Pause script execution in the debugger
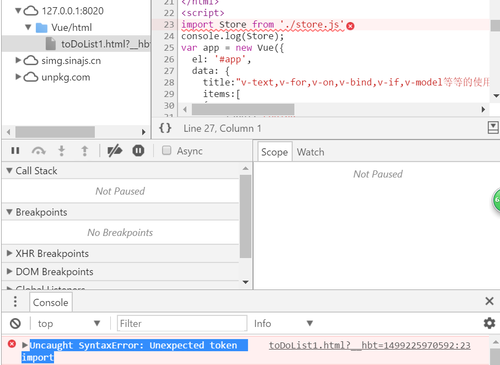 click(x=15, y=151)
